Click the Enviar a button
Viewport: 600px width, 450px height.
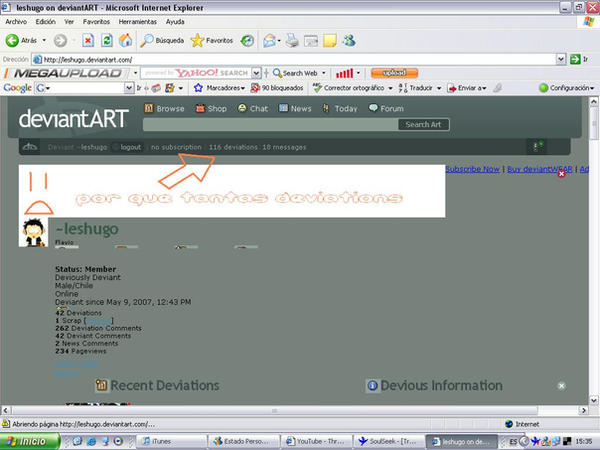point(466,88)
